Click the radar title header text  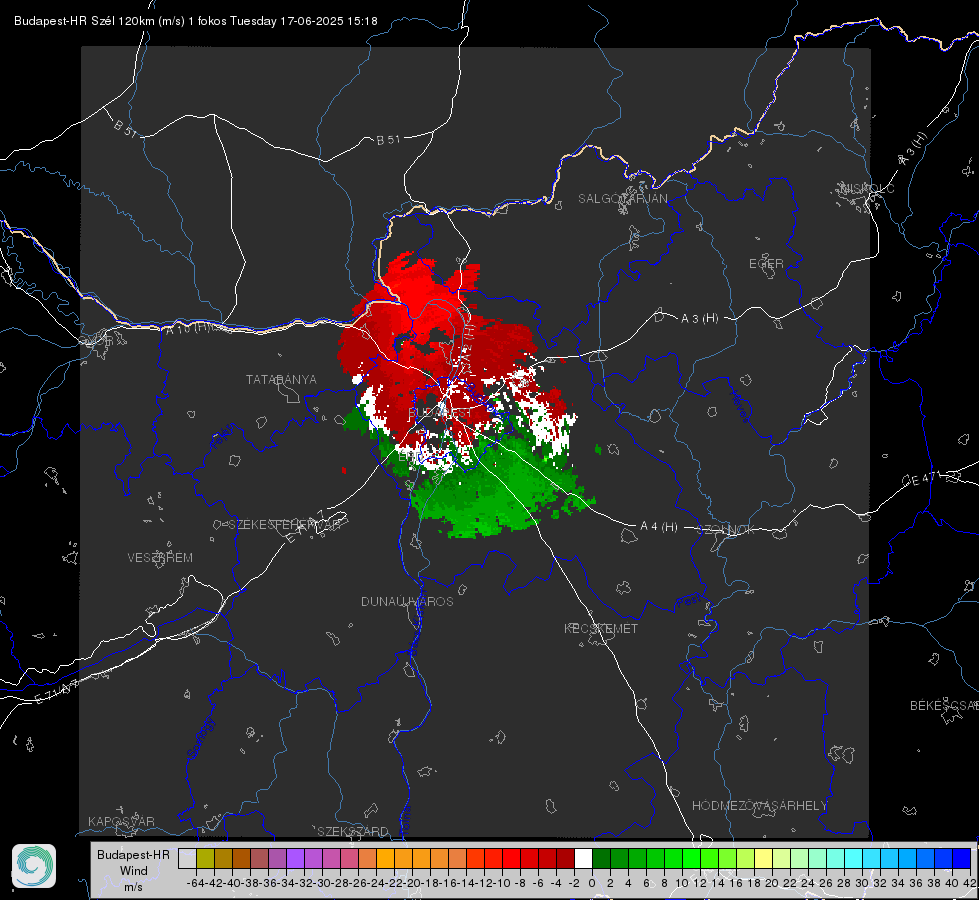click(195, 21)
